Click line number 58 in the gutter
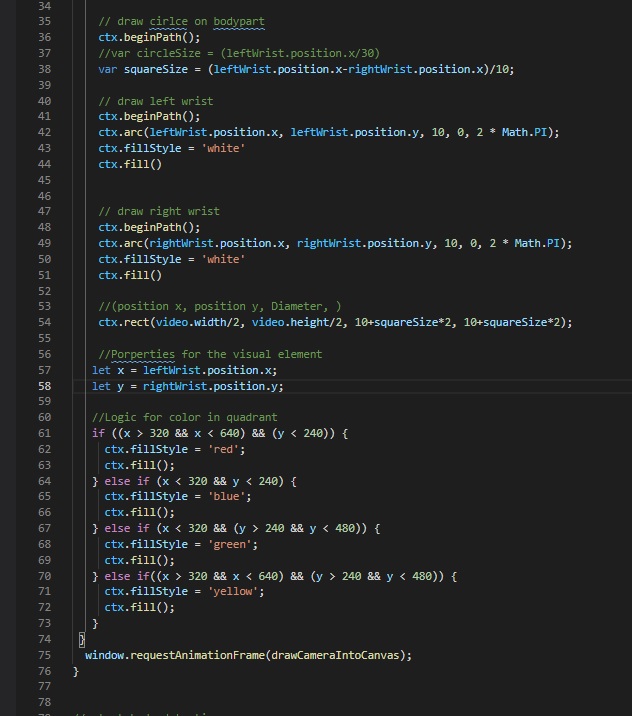The width and height of the screenshot is (632, 716). pos(43,386)
